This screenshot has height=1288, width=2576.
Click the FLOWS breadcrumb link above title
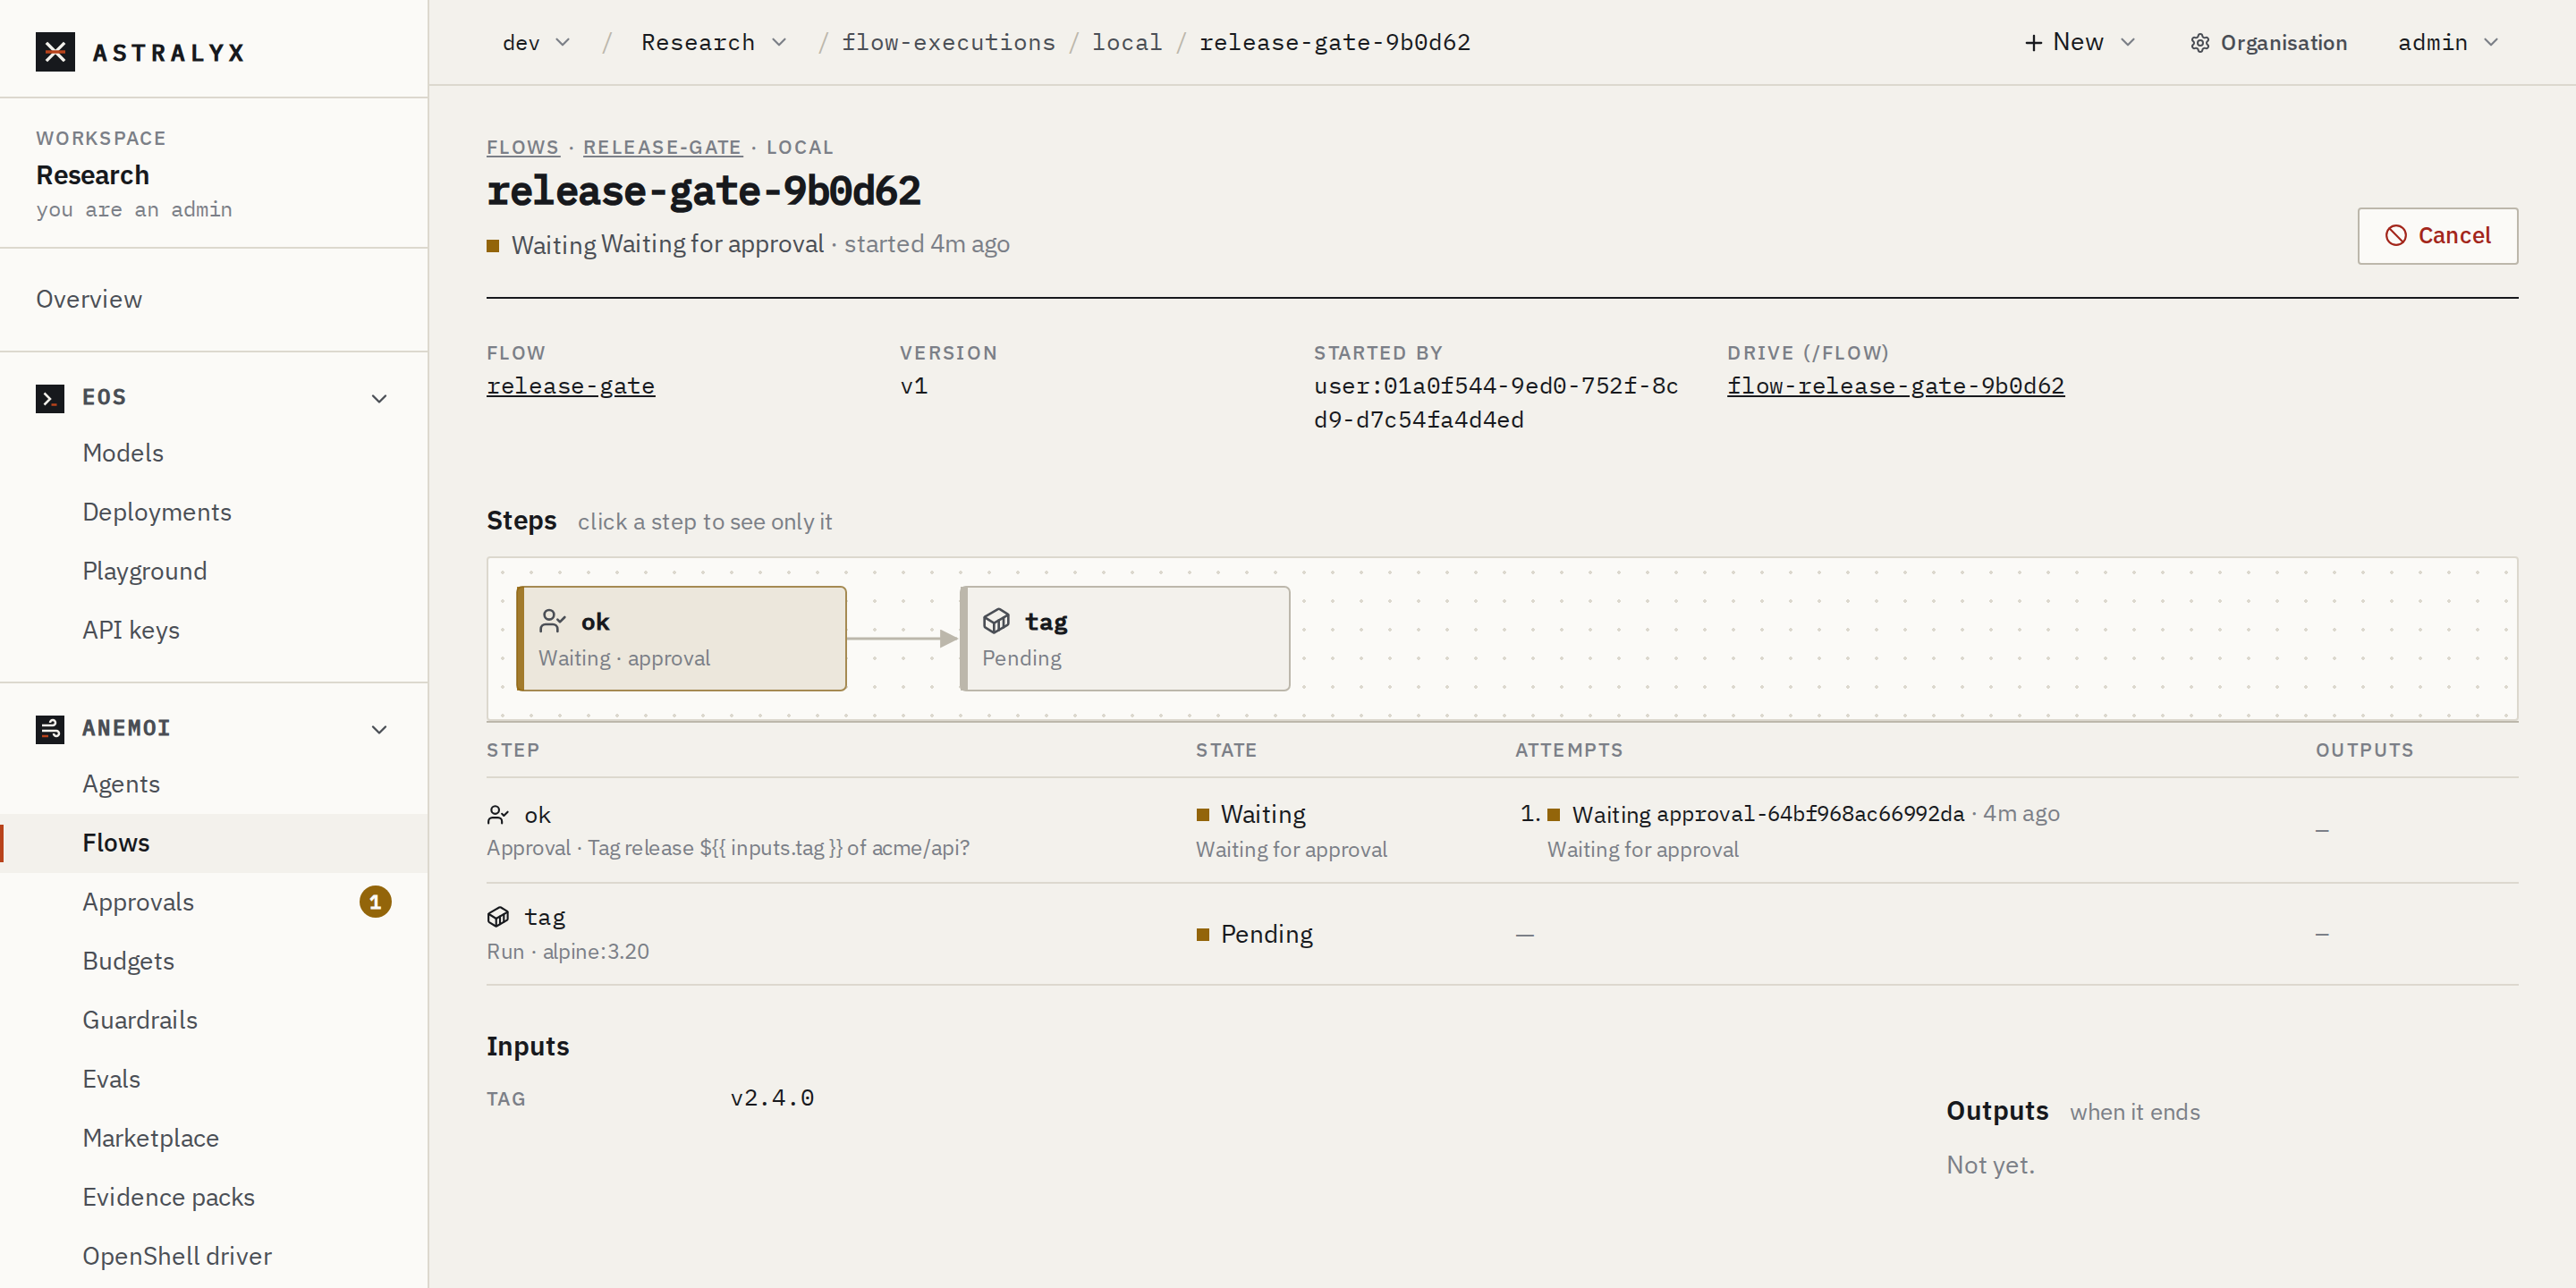pyautogui.click(x=522, y=148)
